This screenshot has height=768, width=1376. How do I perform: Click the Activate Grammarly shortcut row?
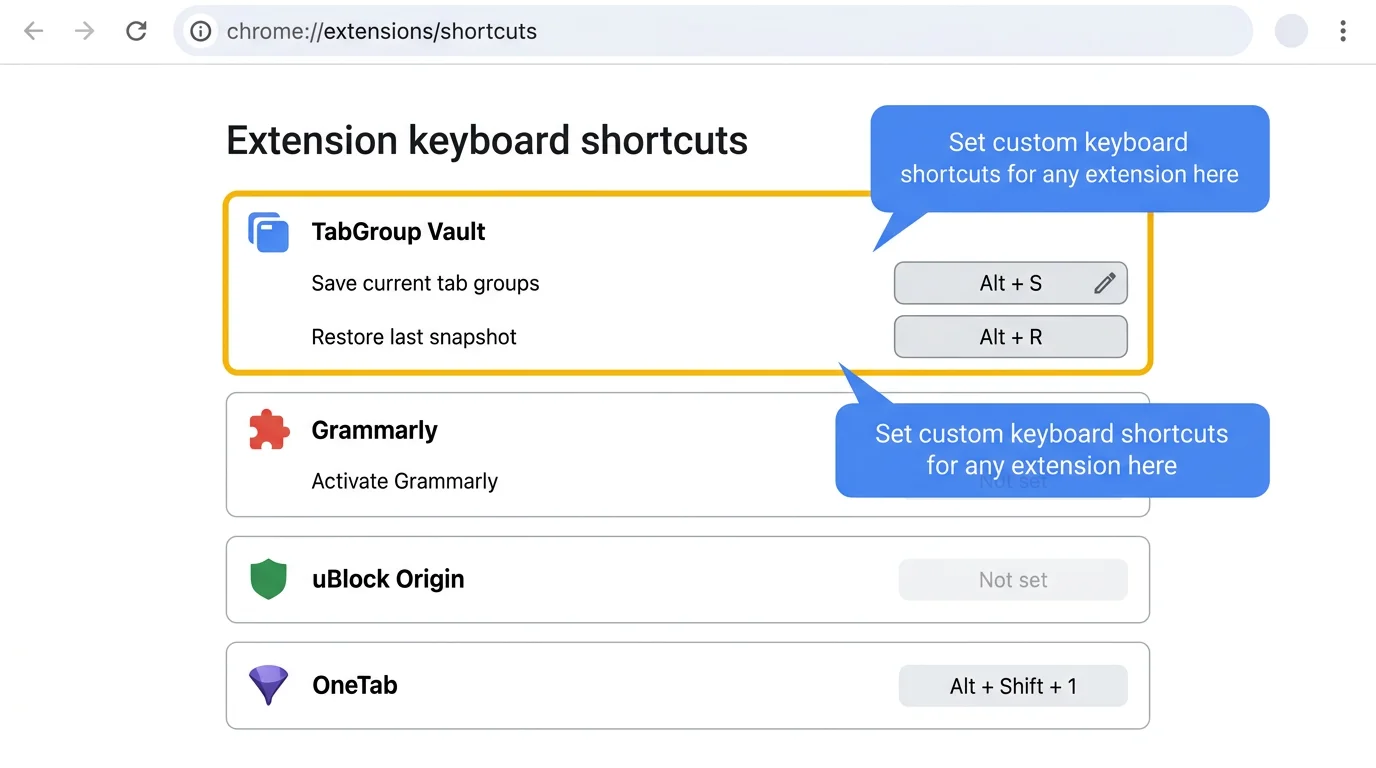pos(405,481)
